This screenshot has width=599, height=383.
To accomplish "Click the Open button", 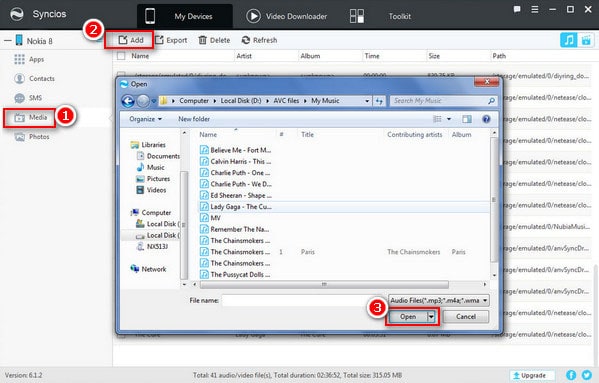I will [408, 317].
